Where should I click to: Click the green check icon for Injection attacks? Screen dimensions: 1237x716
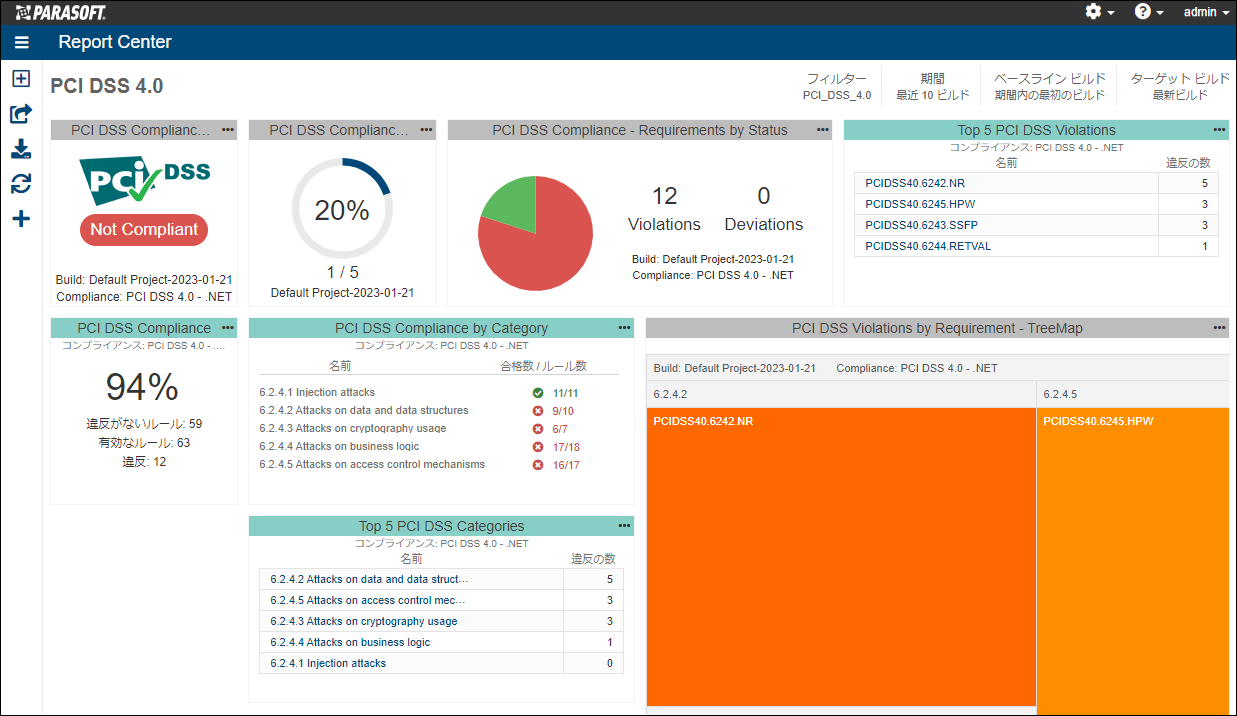538,393
